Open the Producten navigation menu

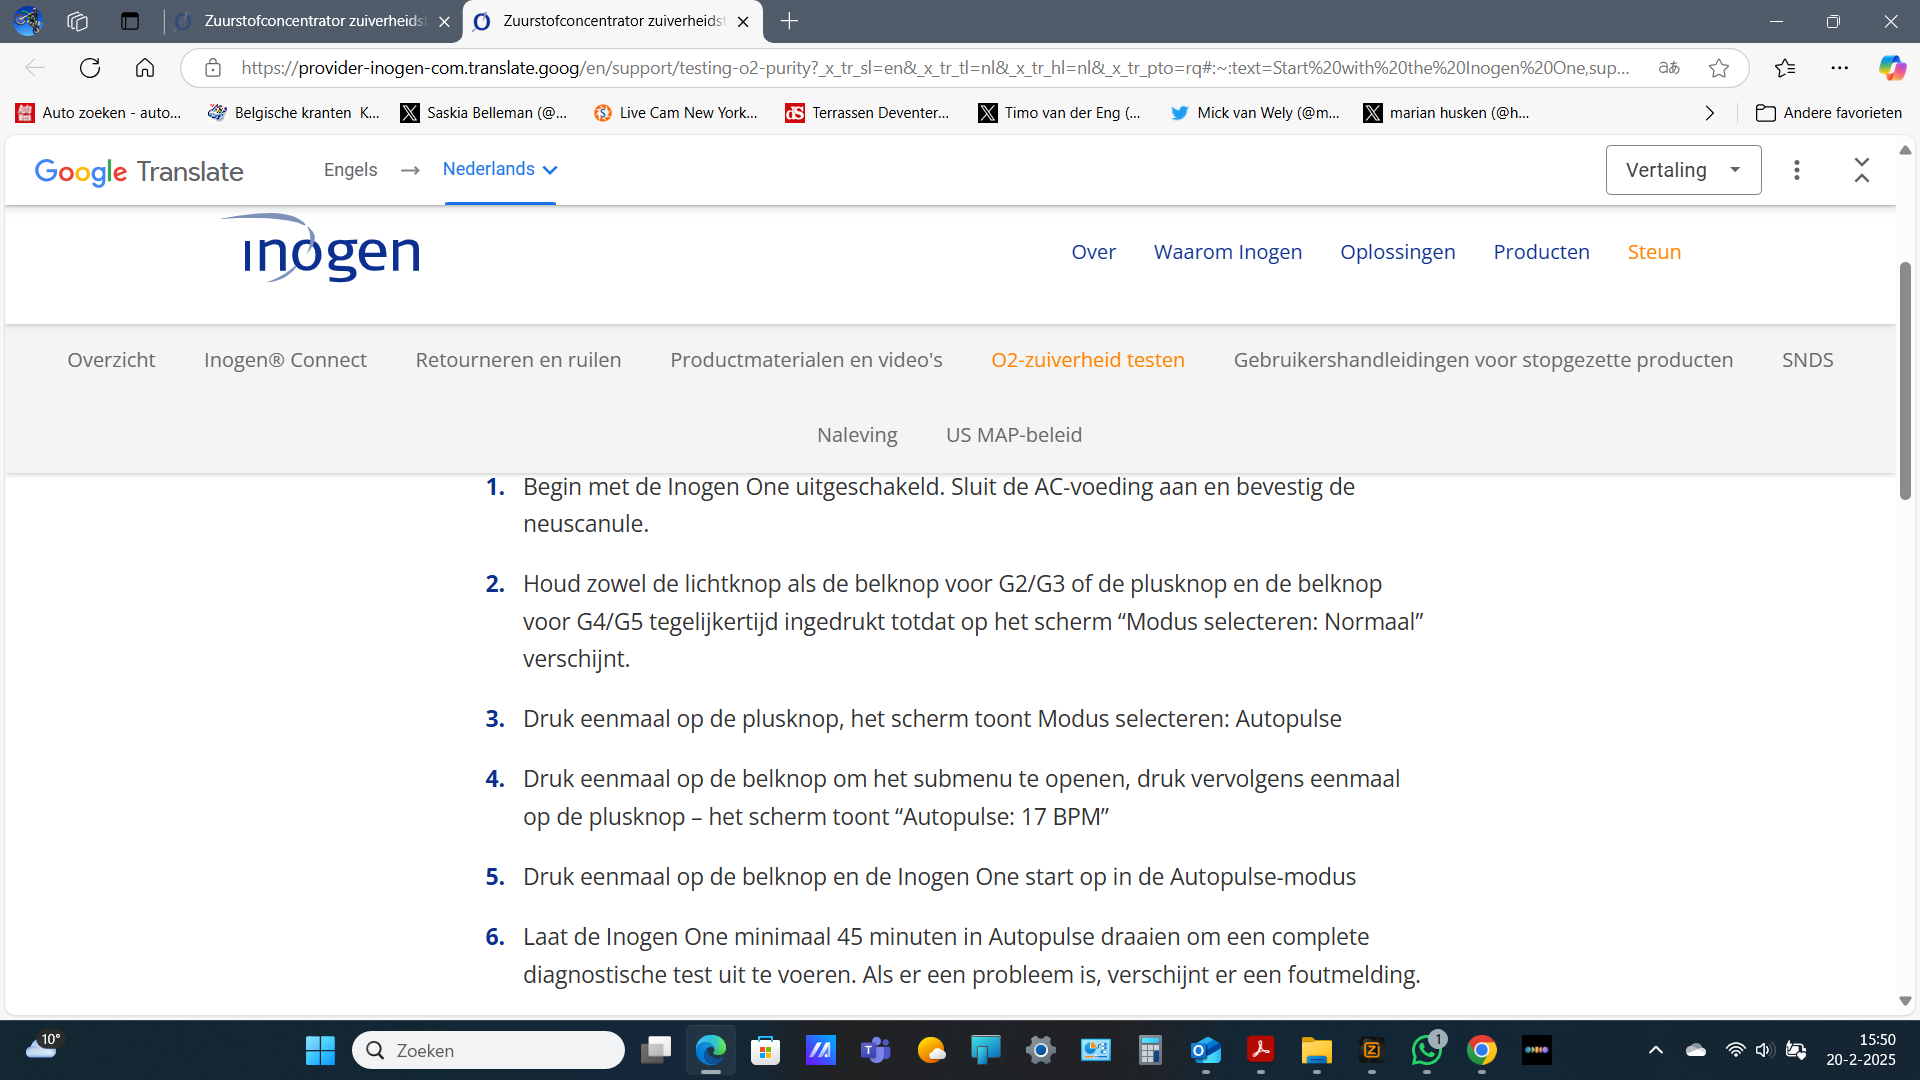[1541, 252]
